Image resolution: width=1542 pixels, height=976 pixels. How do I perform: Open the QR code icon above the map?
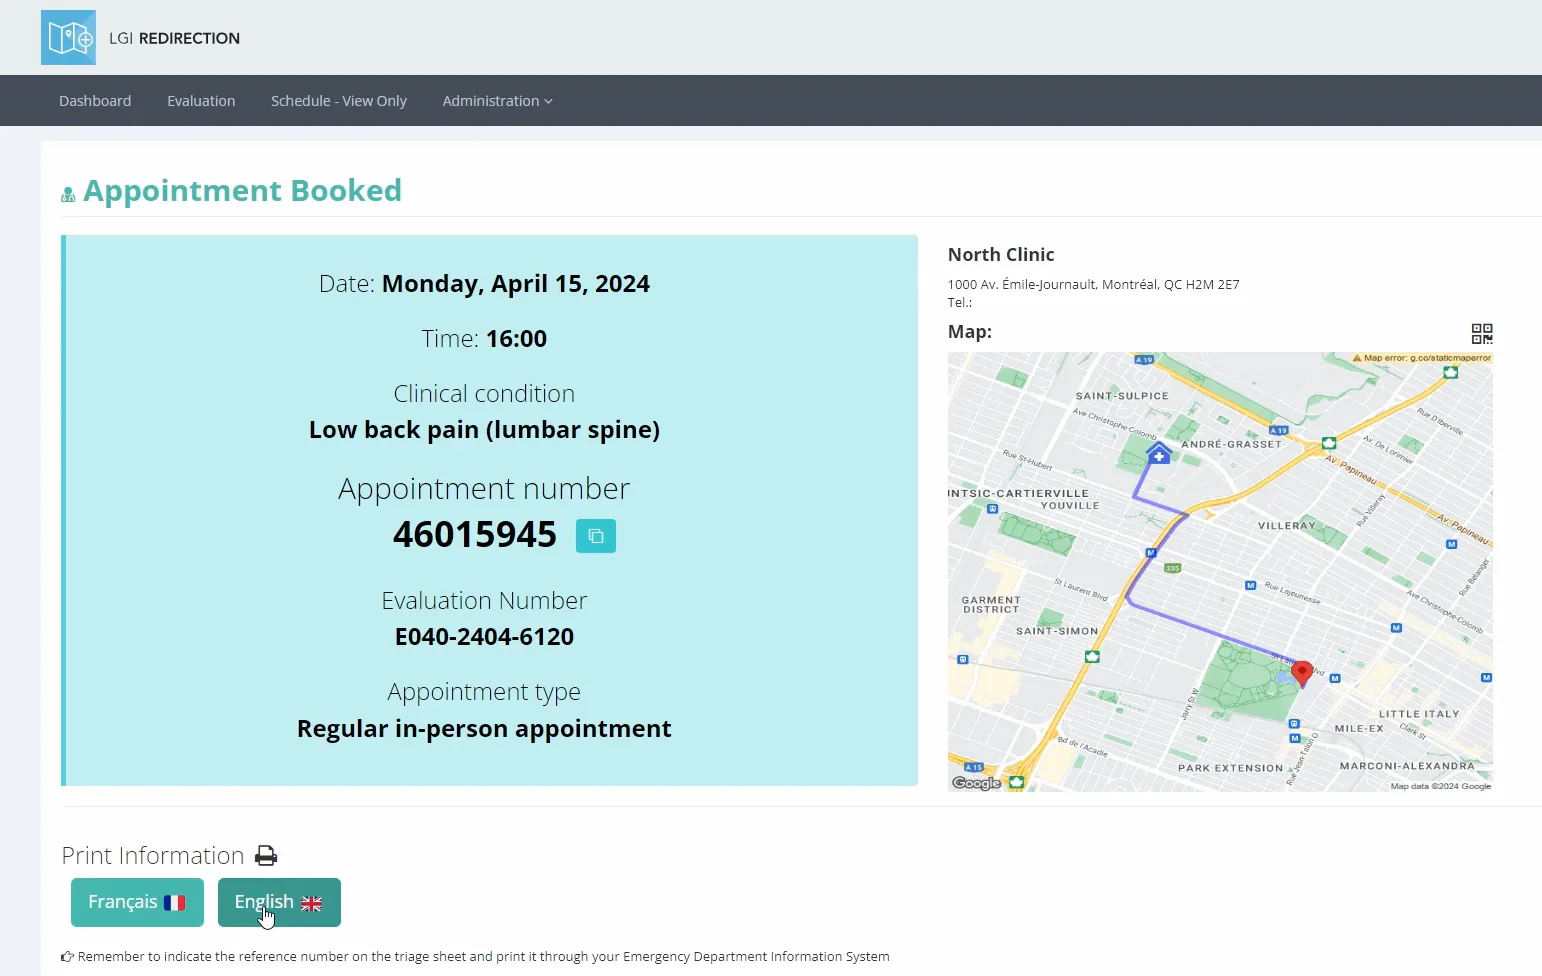1482,333
